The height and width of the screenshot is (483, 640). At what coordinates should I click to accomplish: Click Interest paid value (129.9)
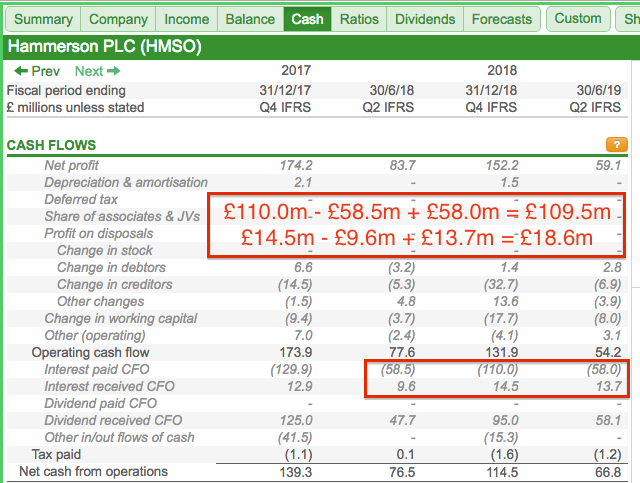(x=291, y=369)
